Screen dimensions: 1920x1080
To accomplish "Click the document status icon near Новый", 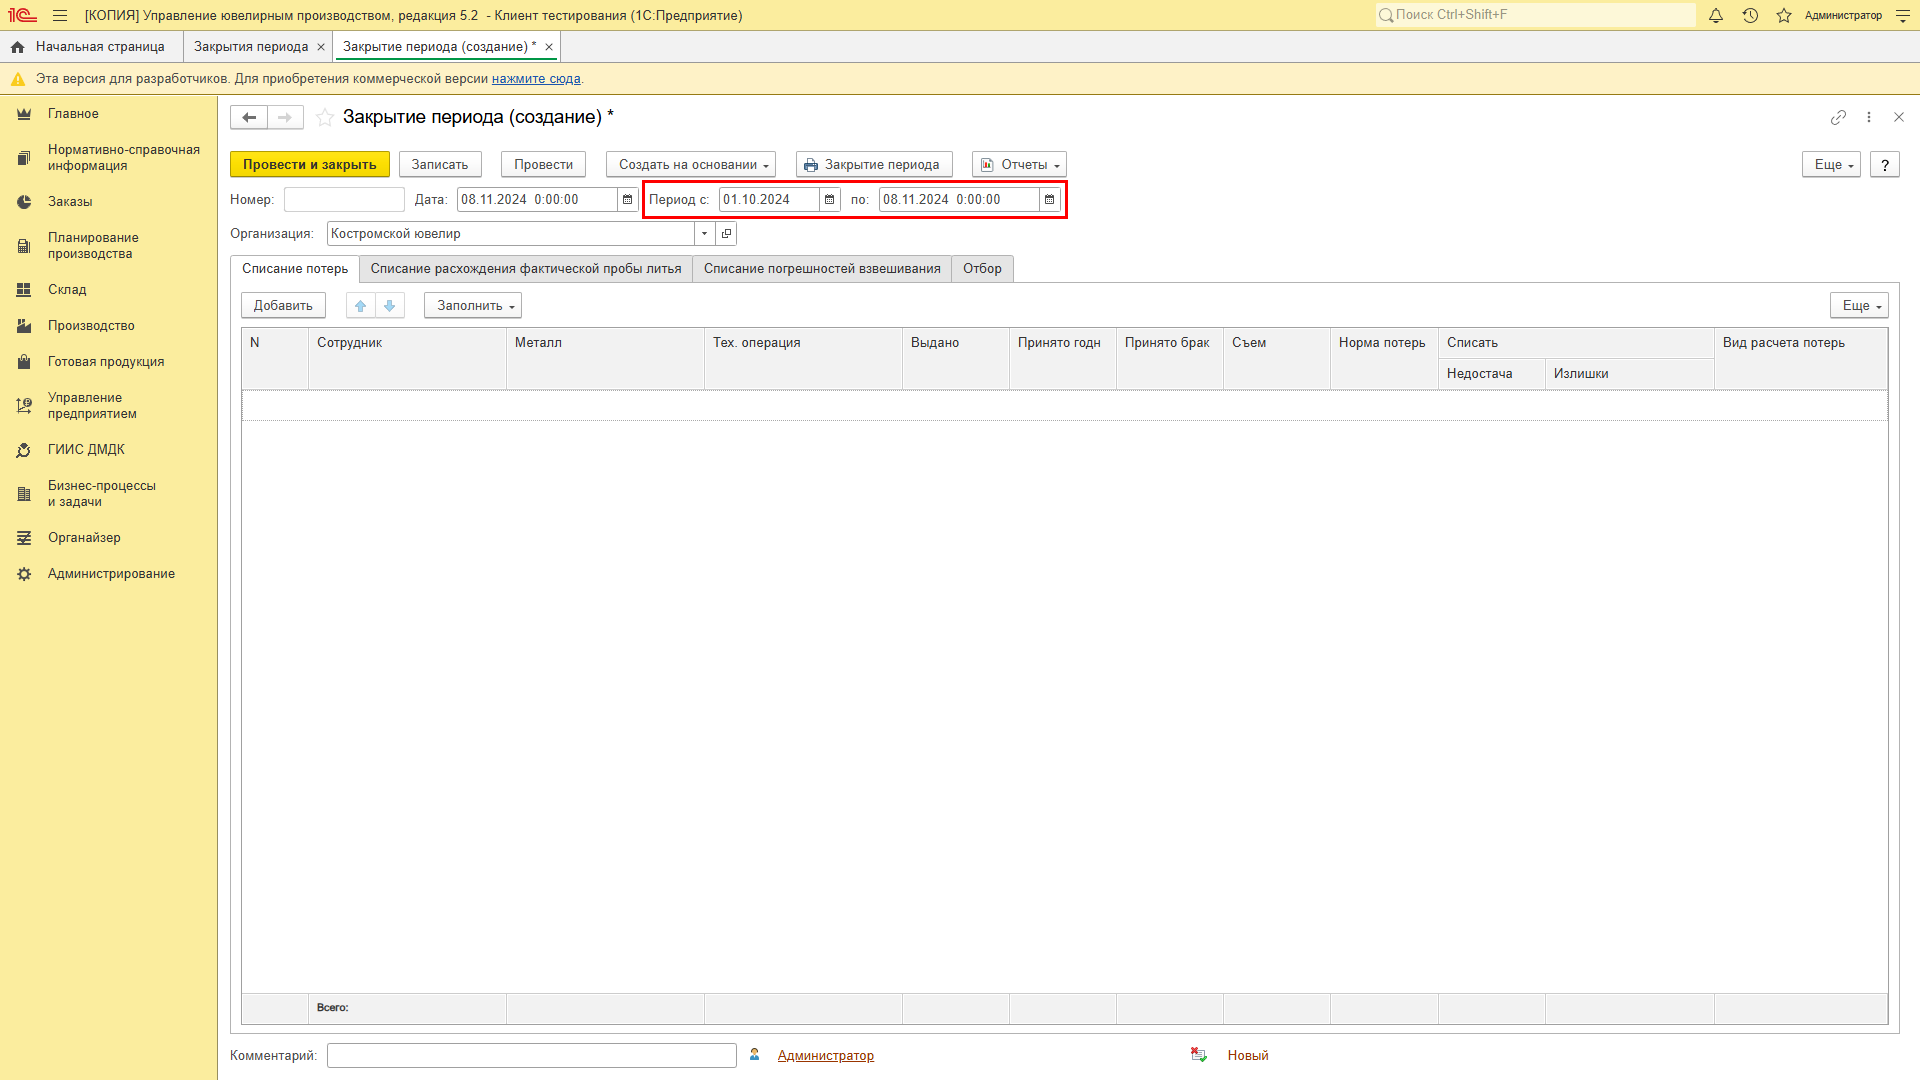I will (1198, 1055).
